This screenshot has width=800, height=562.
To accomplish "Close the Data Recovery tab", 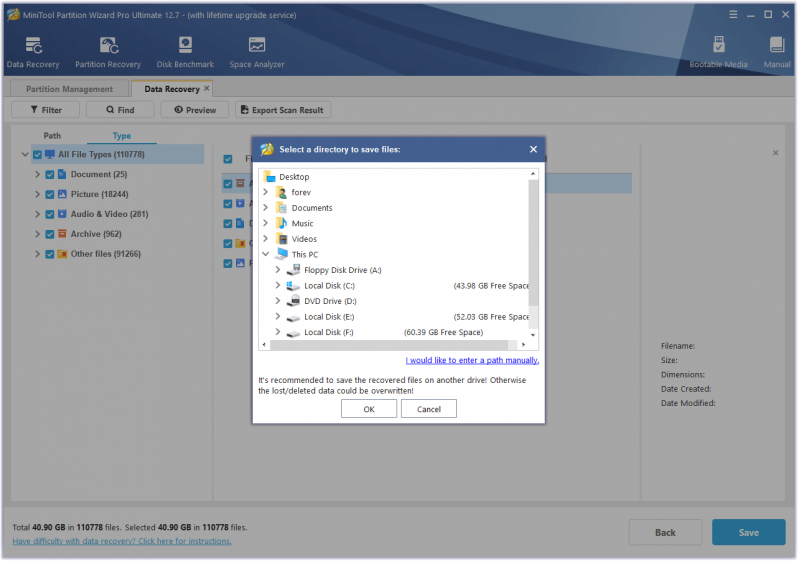I will click(x=207, y=89).
